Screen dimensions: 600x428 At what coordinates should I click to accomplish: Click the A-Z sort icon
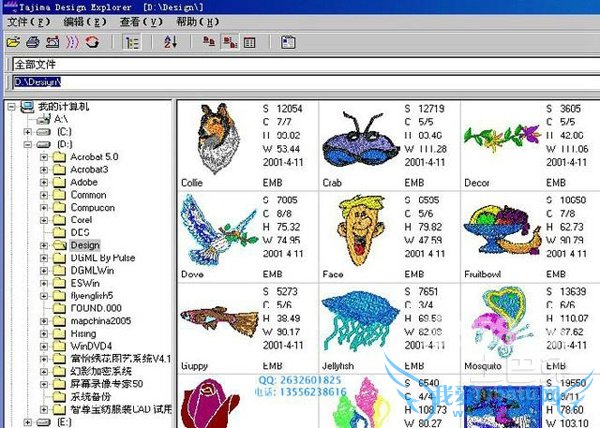coord(170,42)
